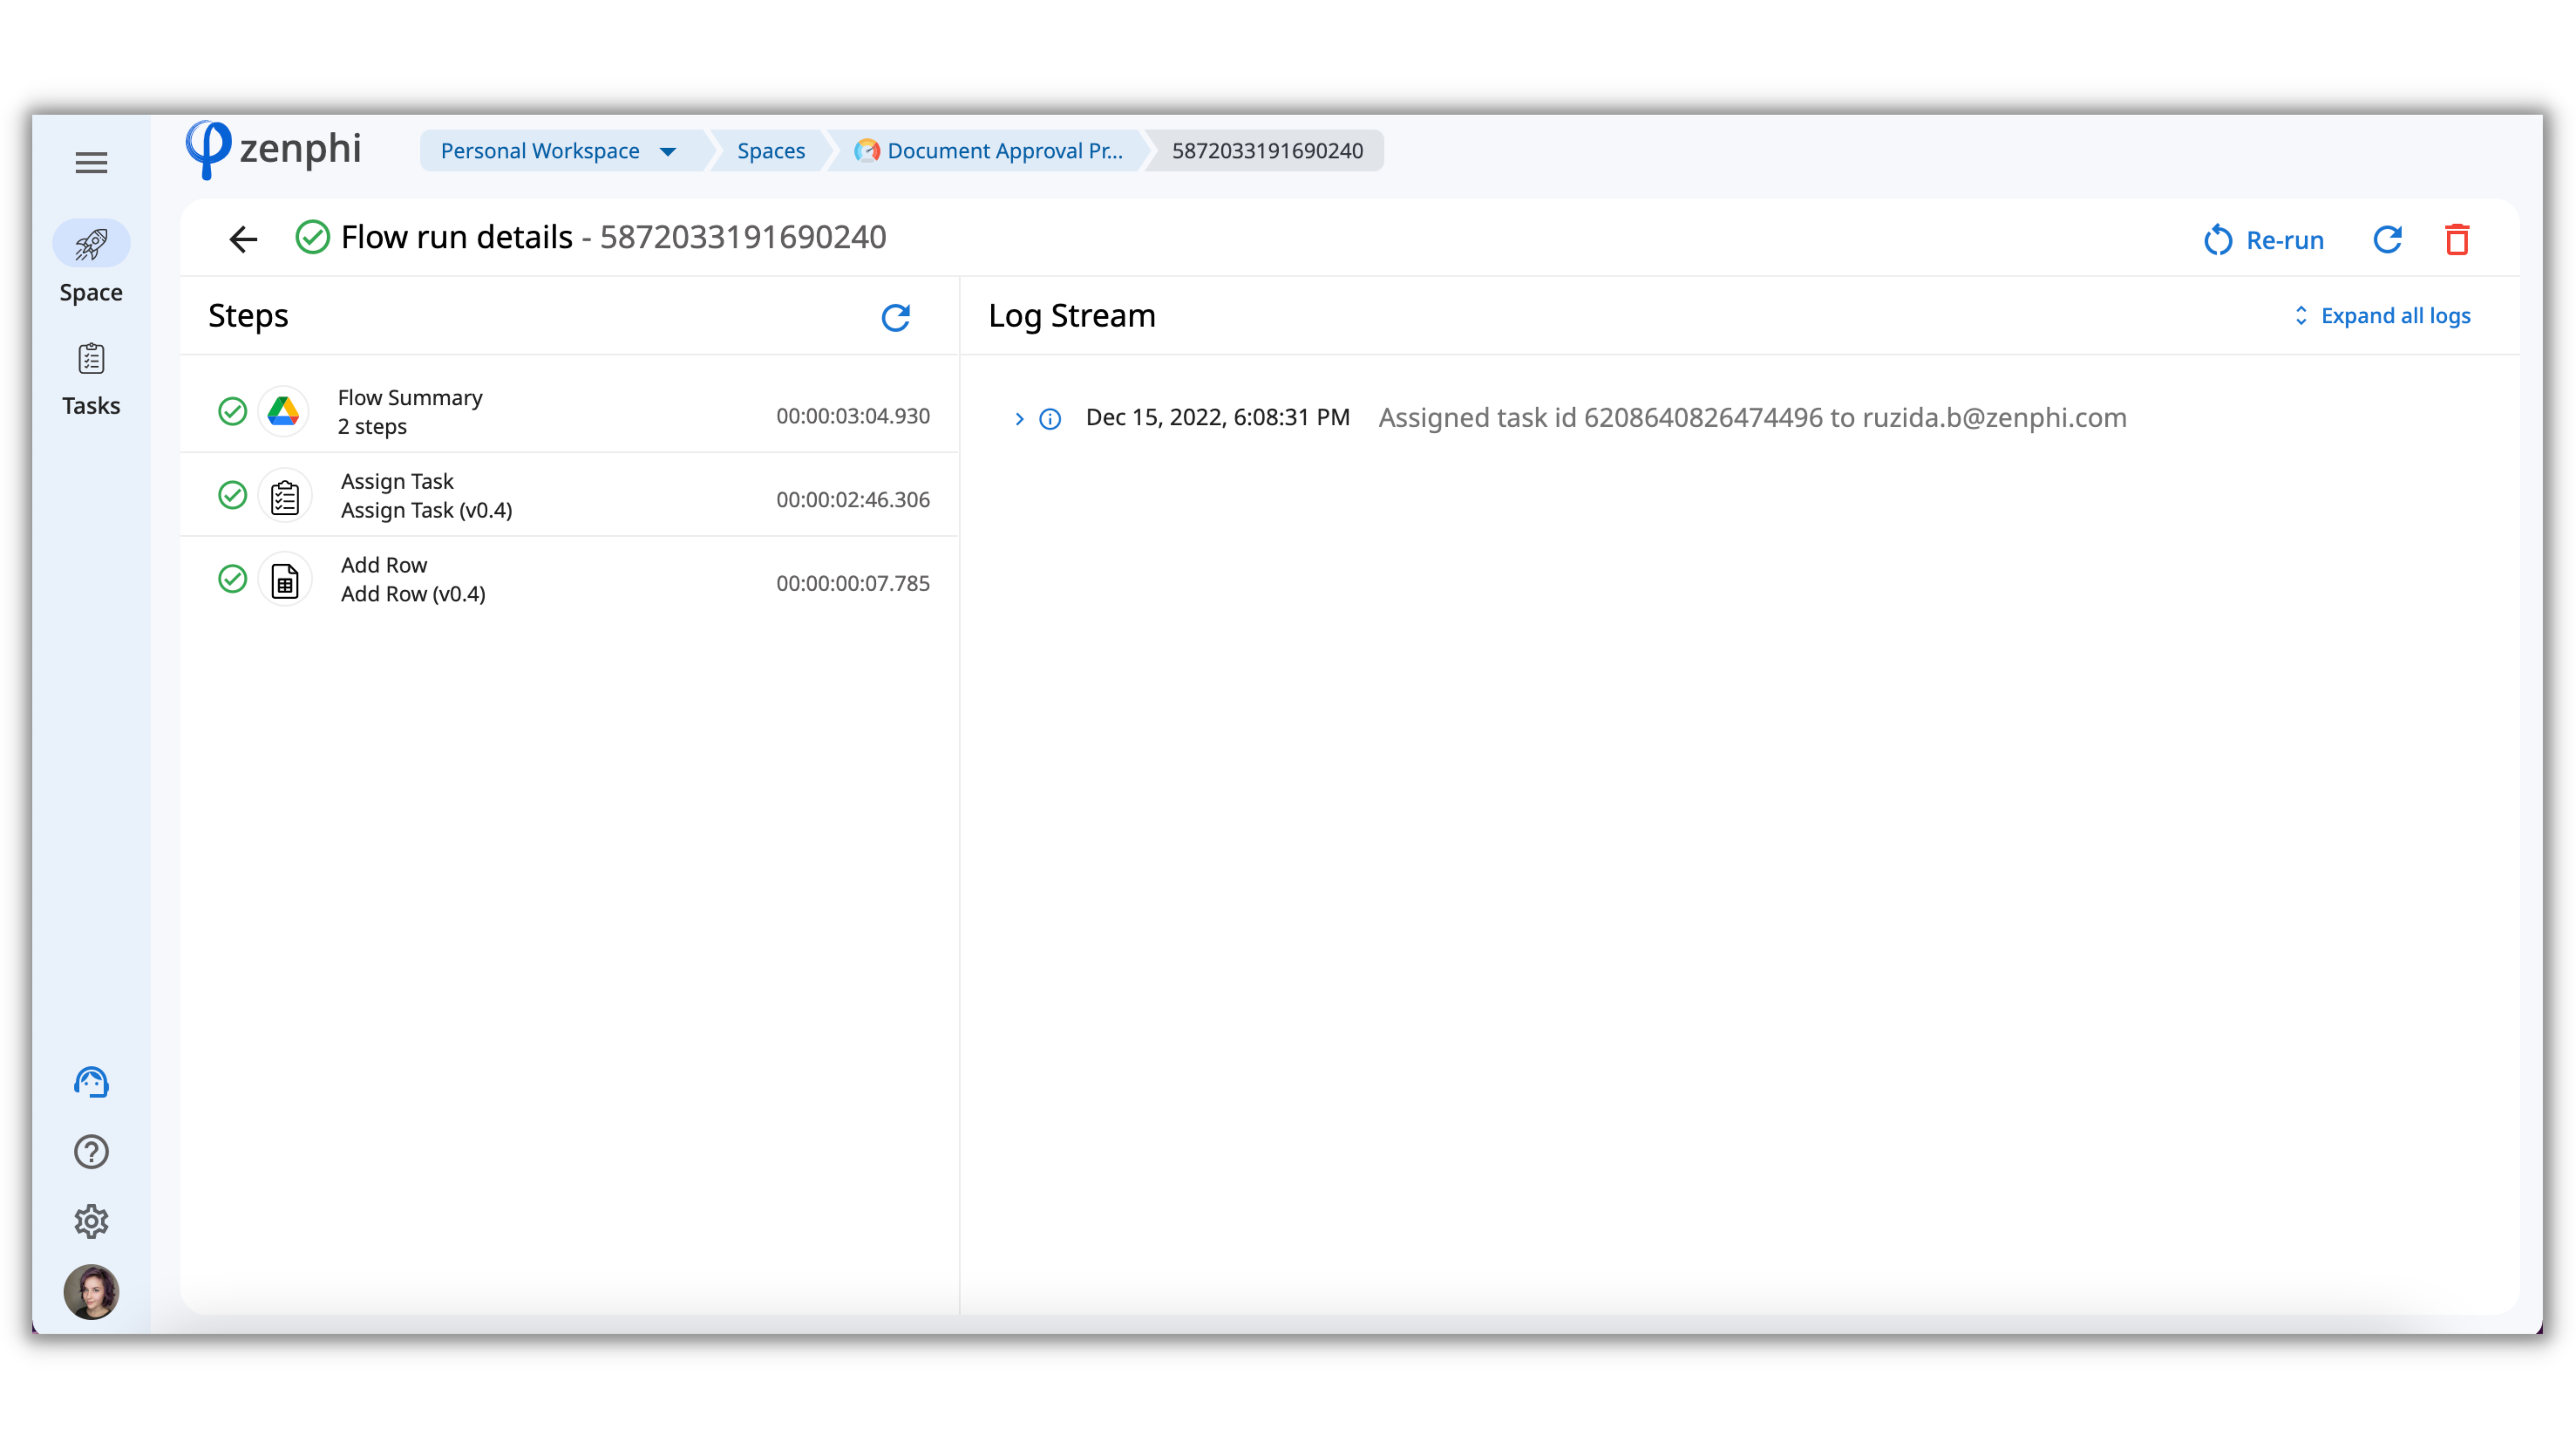Open Document Approval breadcrumb
Viewport: 2576px width, 1449px height.
(x=989, y=151)
